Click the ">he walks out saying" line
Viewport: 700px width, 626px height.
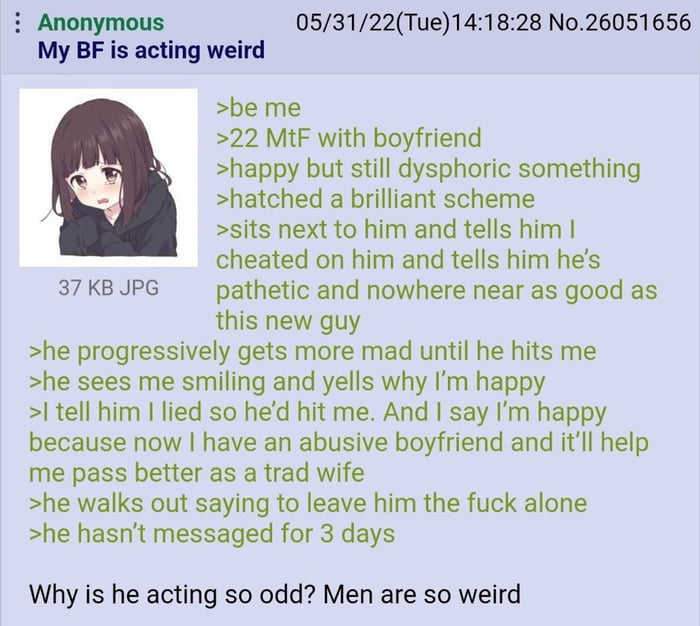pos(308,504)
